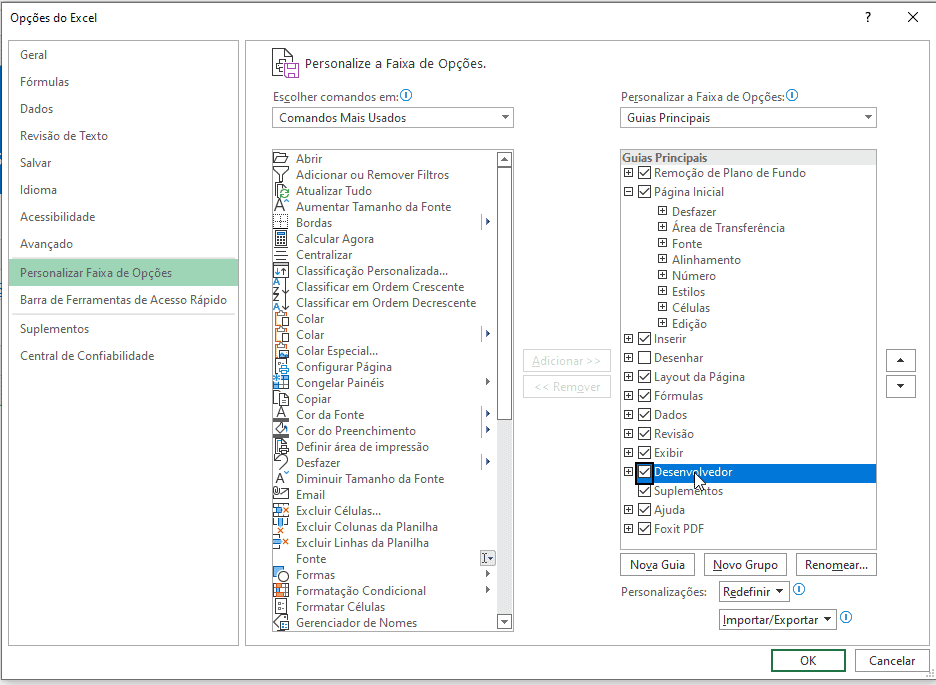Screen dimensions: 936x685
Task: Click the Atualizar Tudo refresh icon
Action: click(281, 191)
